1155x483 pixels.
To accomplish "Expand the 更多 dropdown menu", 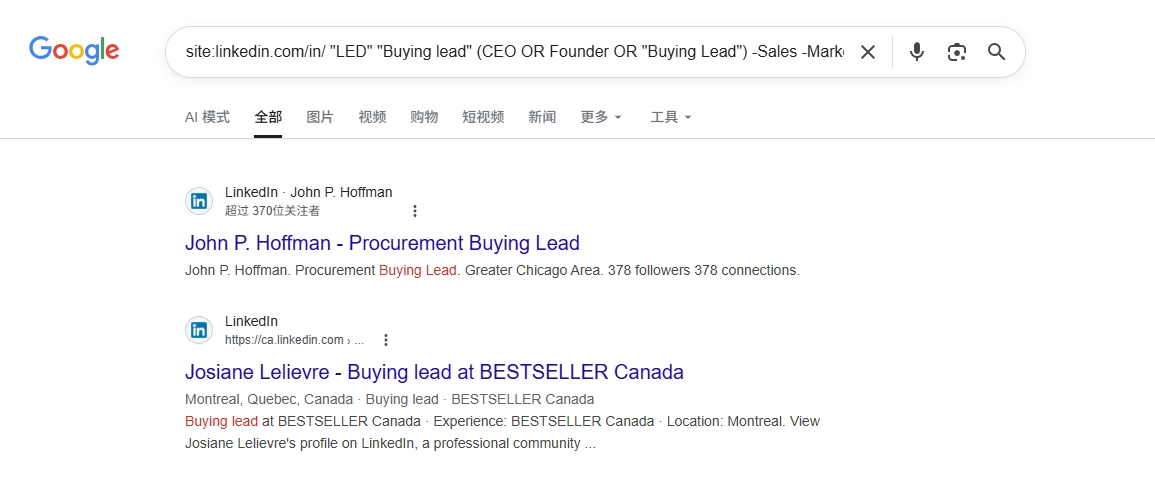I will (601, 117).
